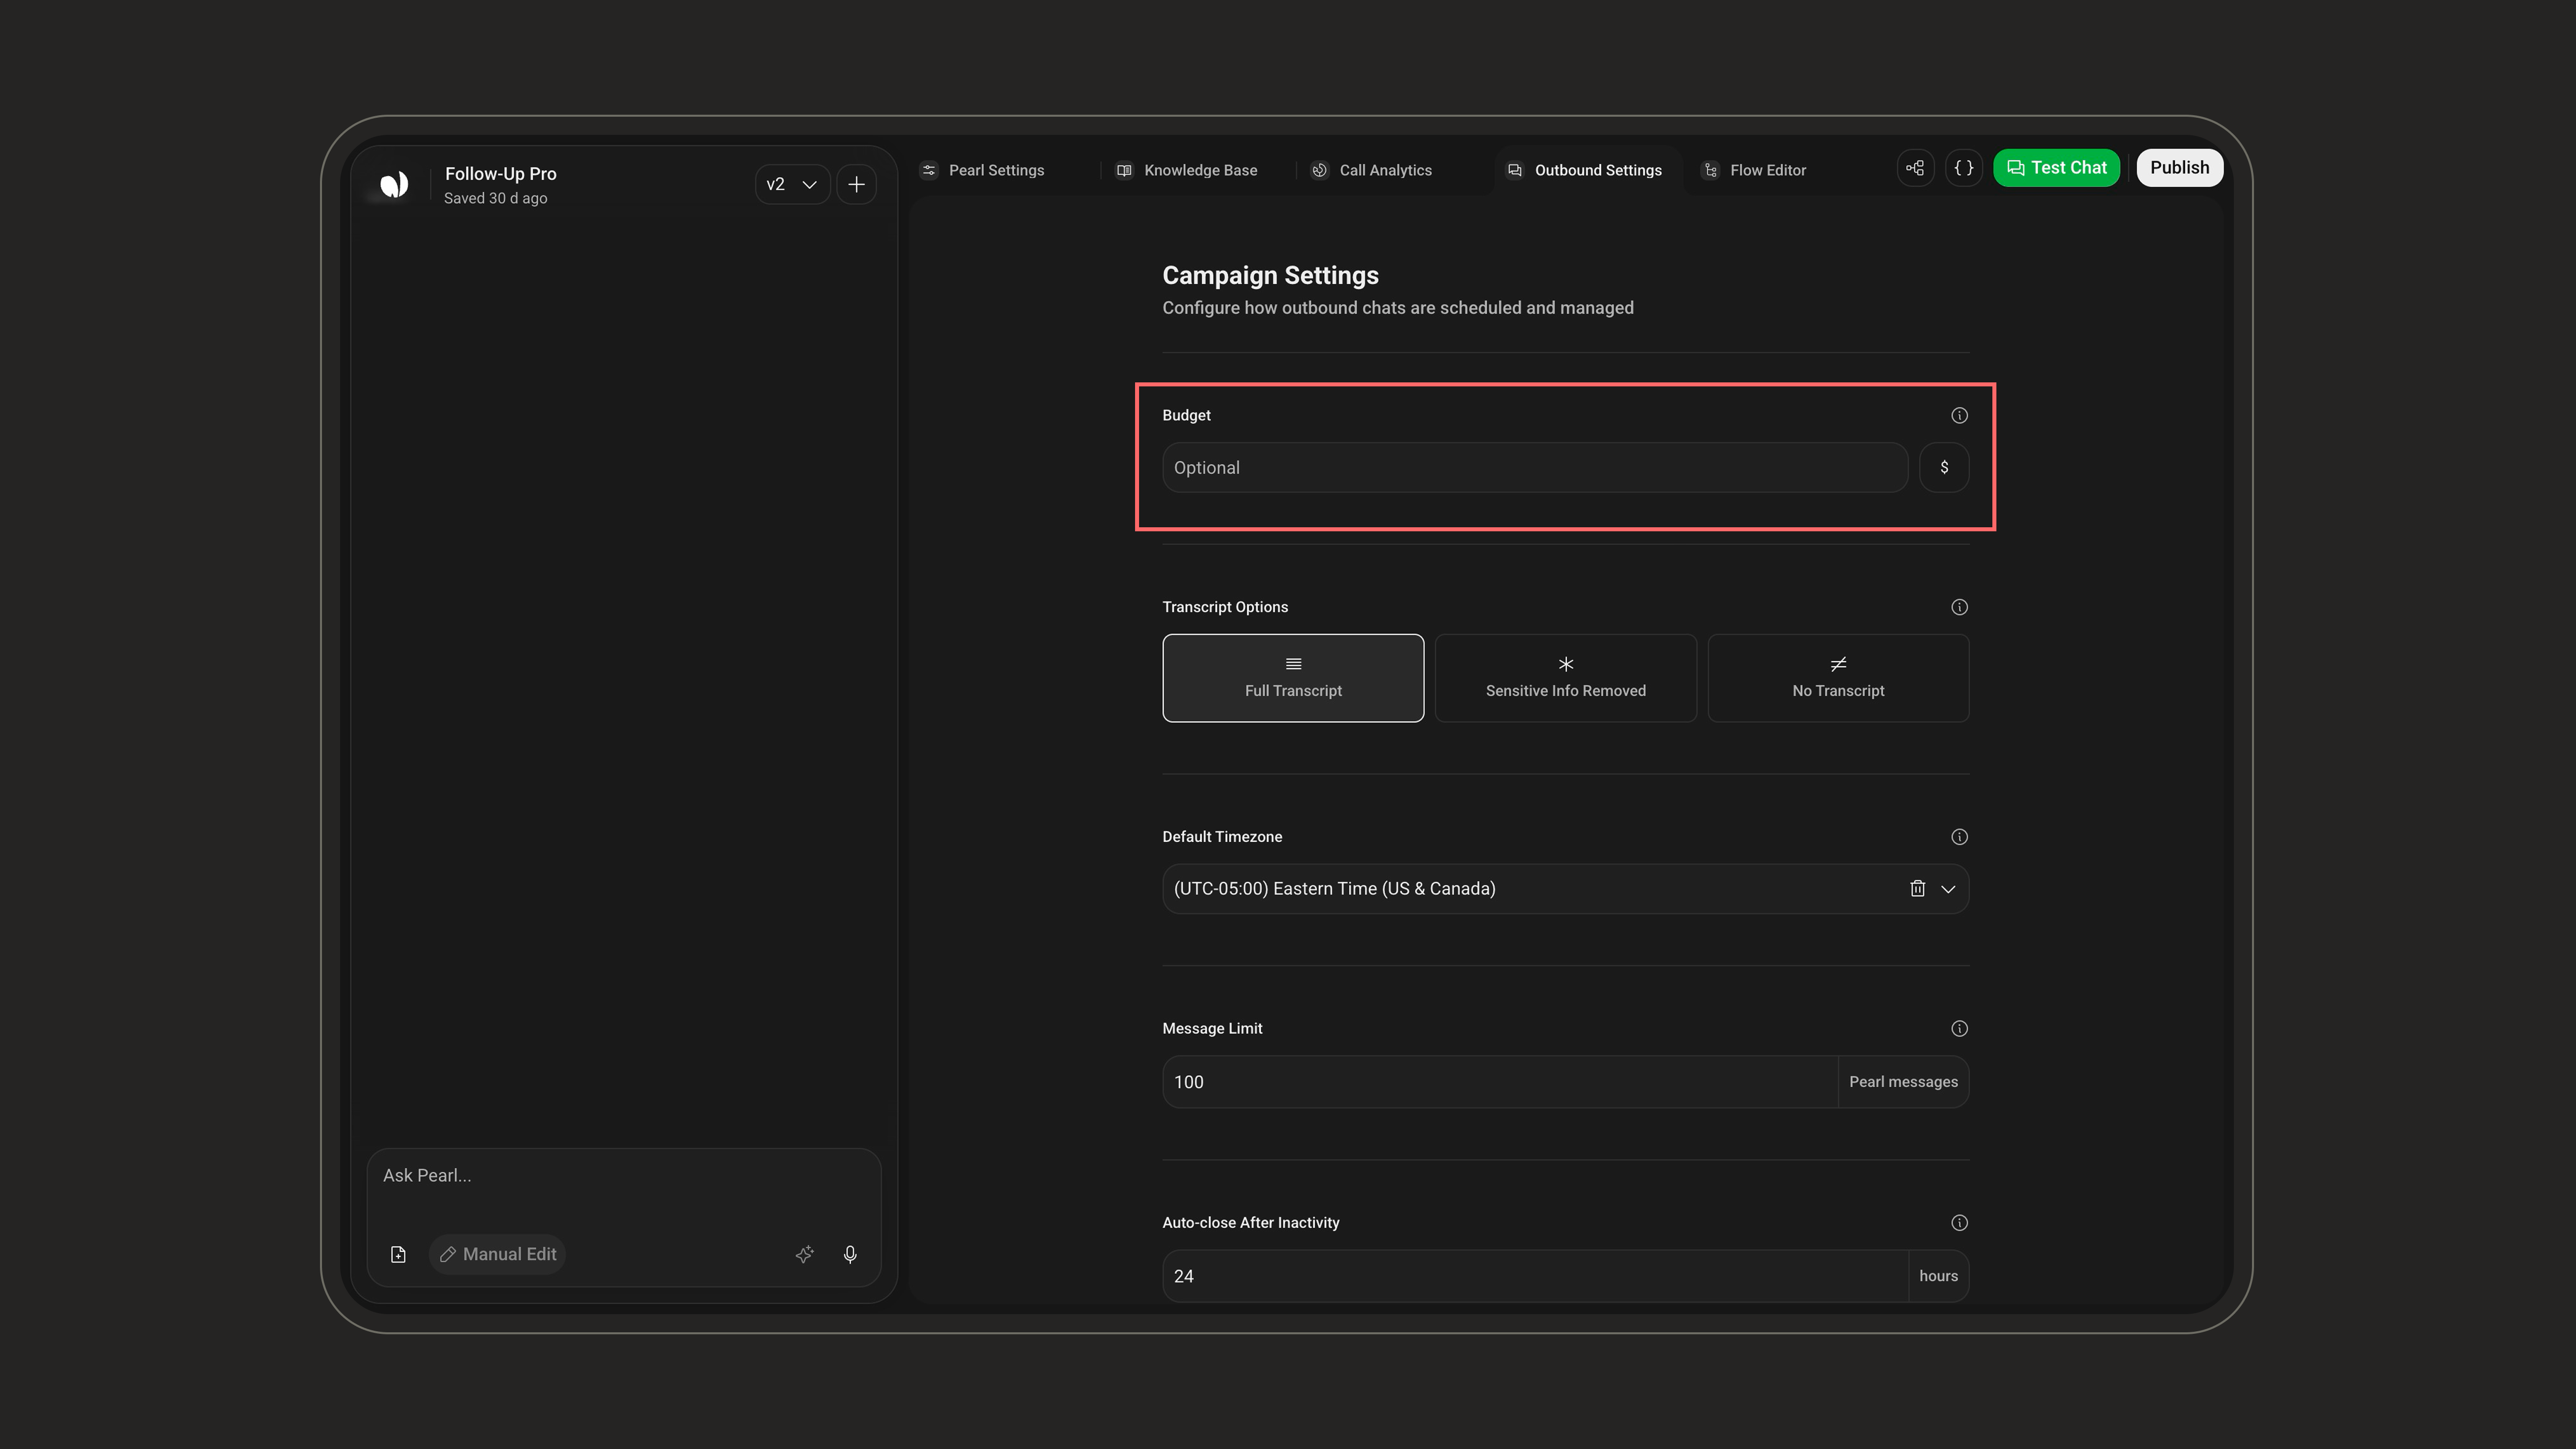Click the share workflow icon
This screenshot has width=2576, height=1449.
tap(1915, 168)
